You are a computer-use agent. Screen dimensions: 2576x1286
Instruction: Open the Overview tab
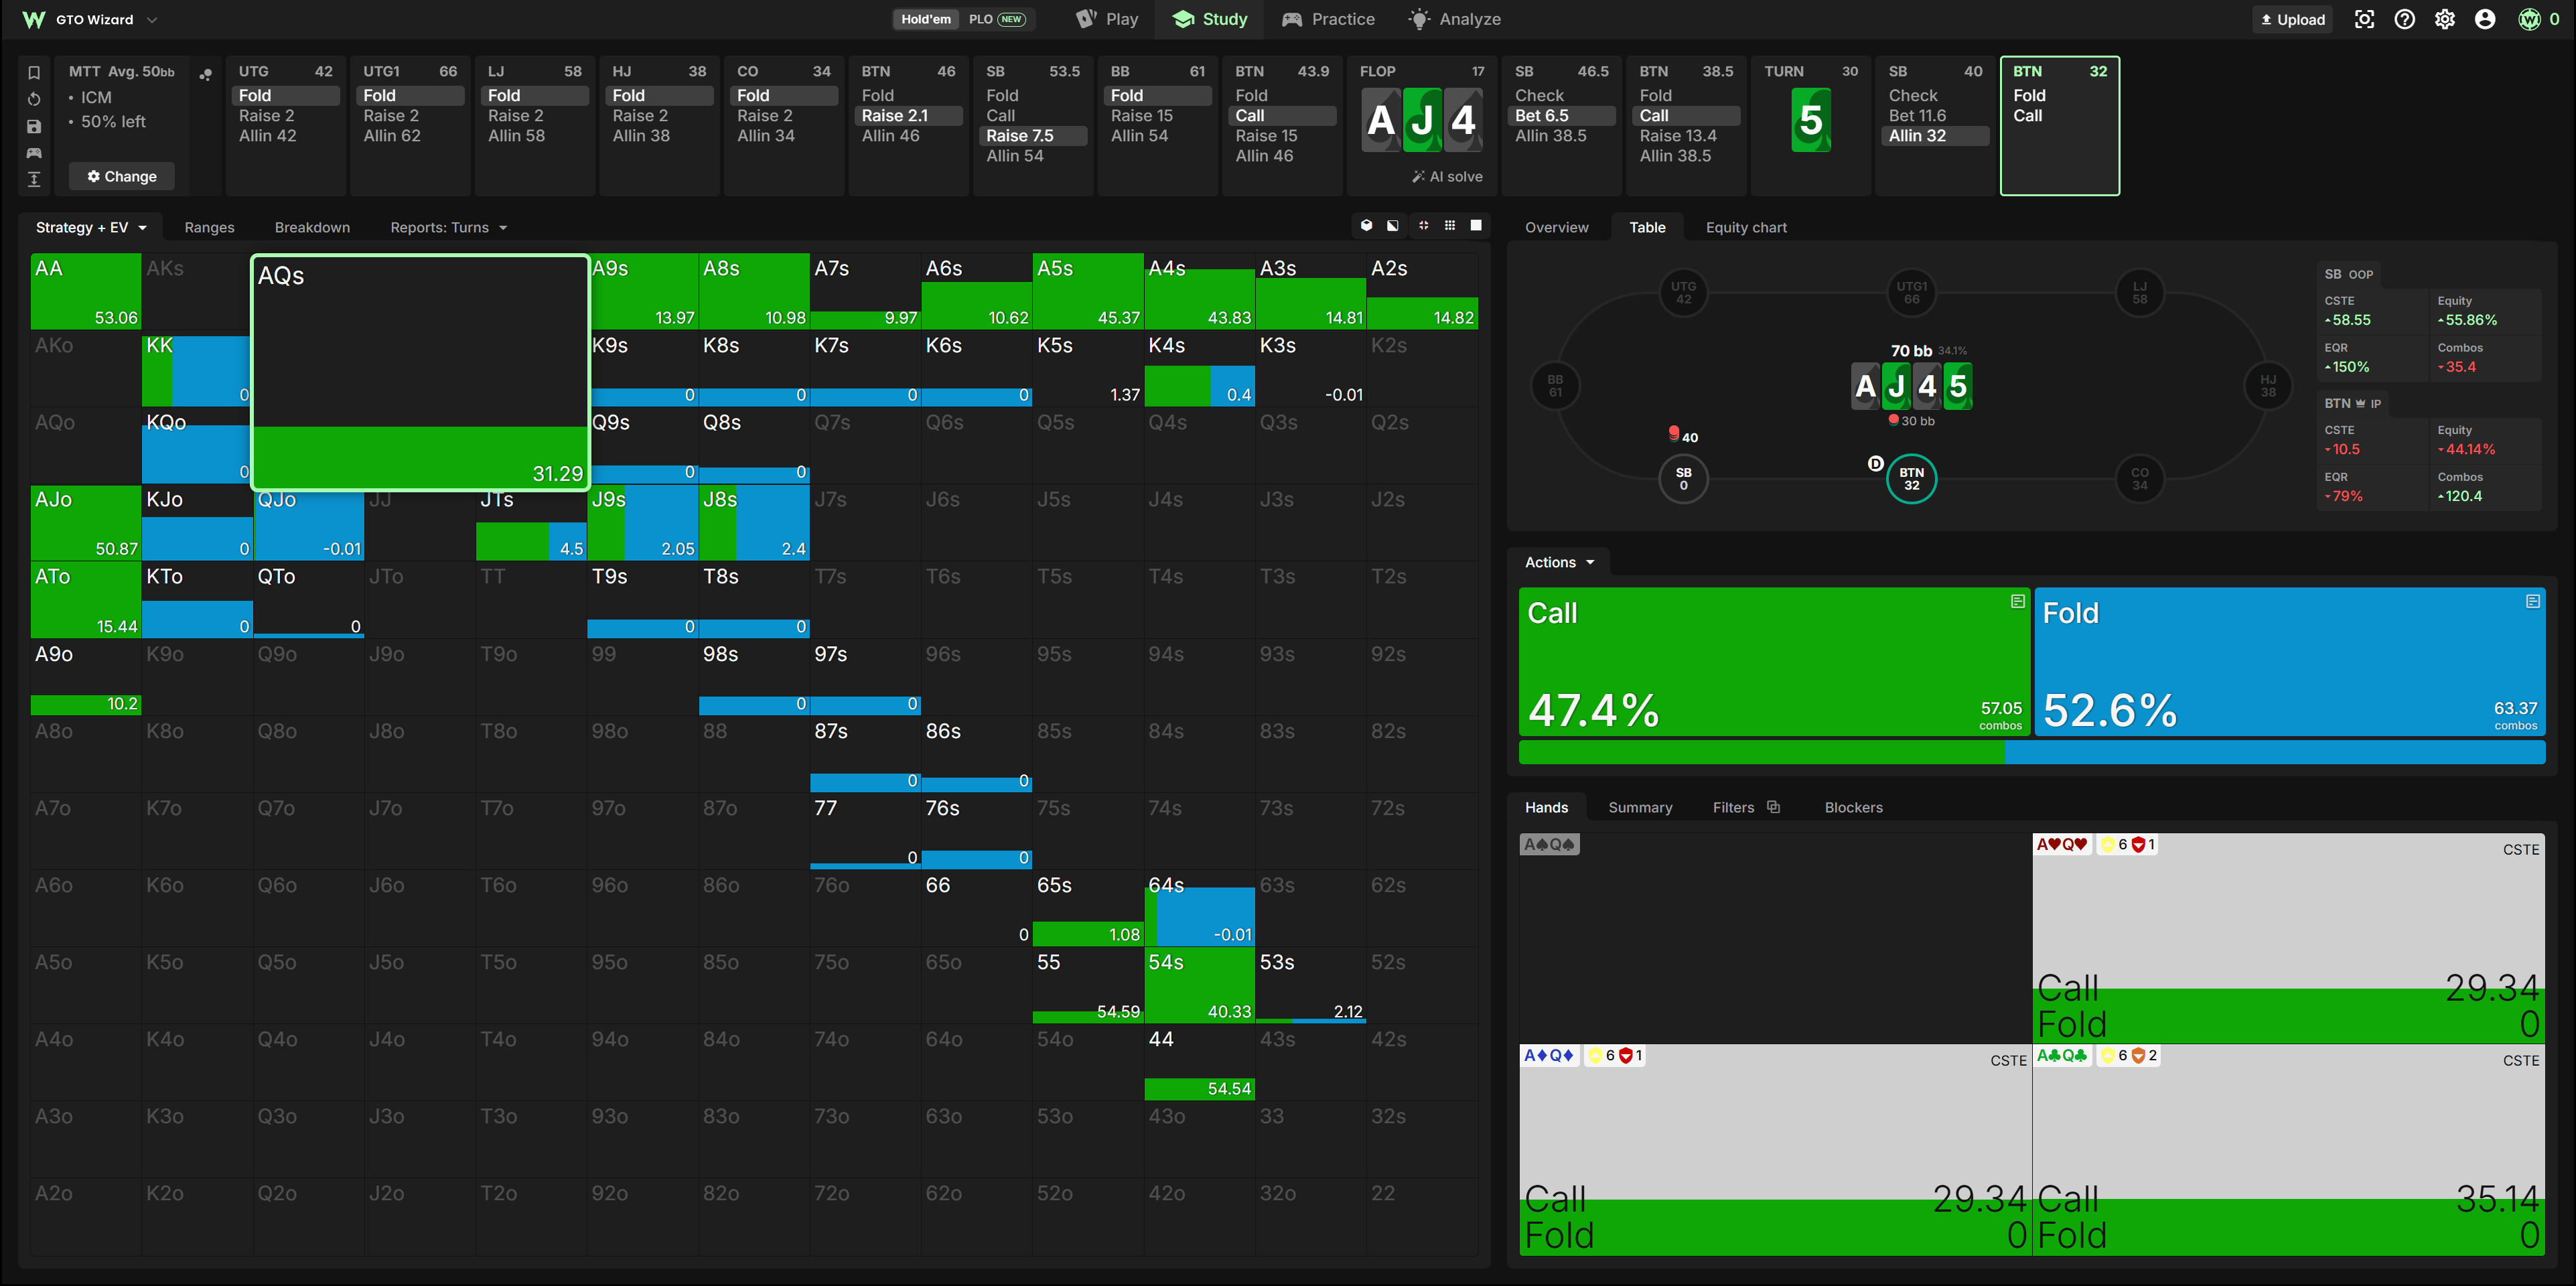[x=1556, y=227]
